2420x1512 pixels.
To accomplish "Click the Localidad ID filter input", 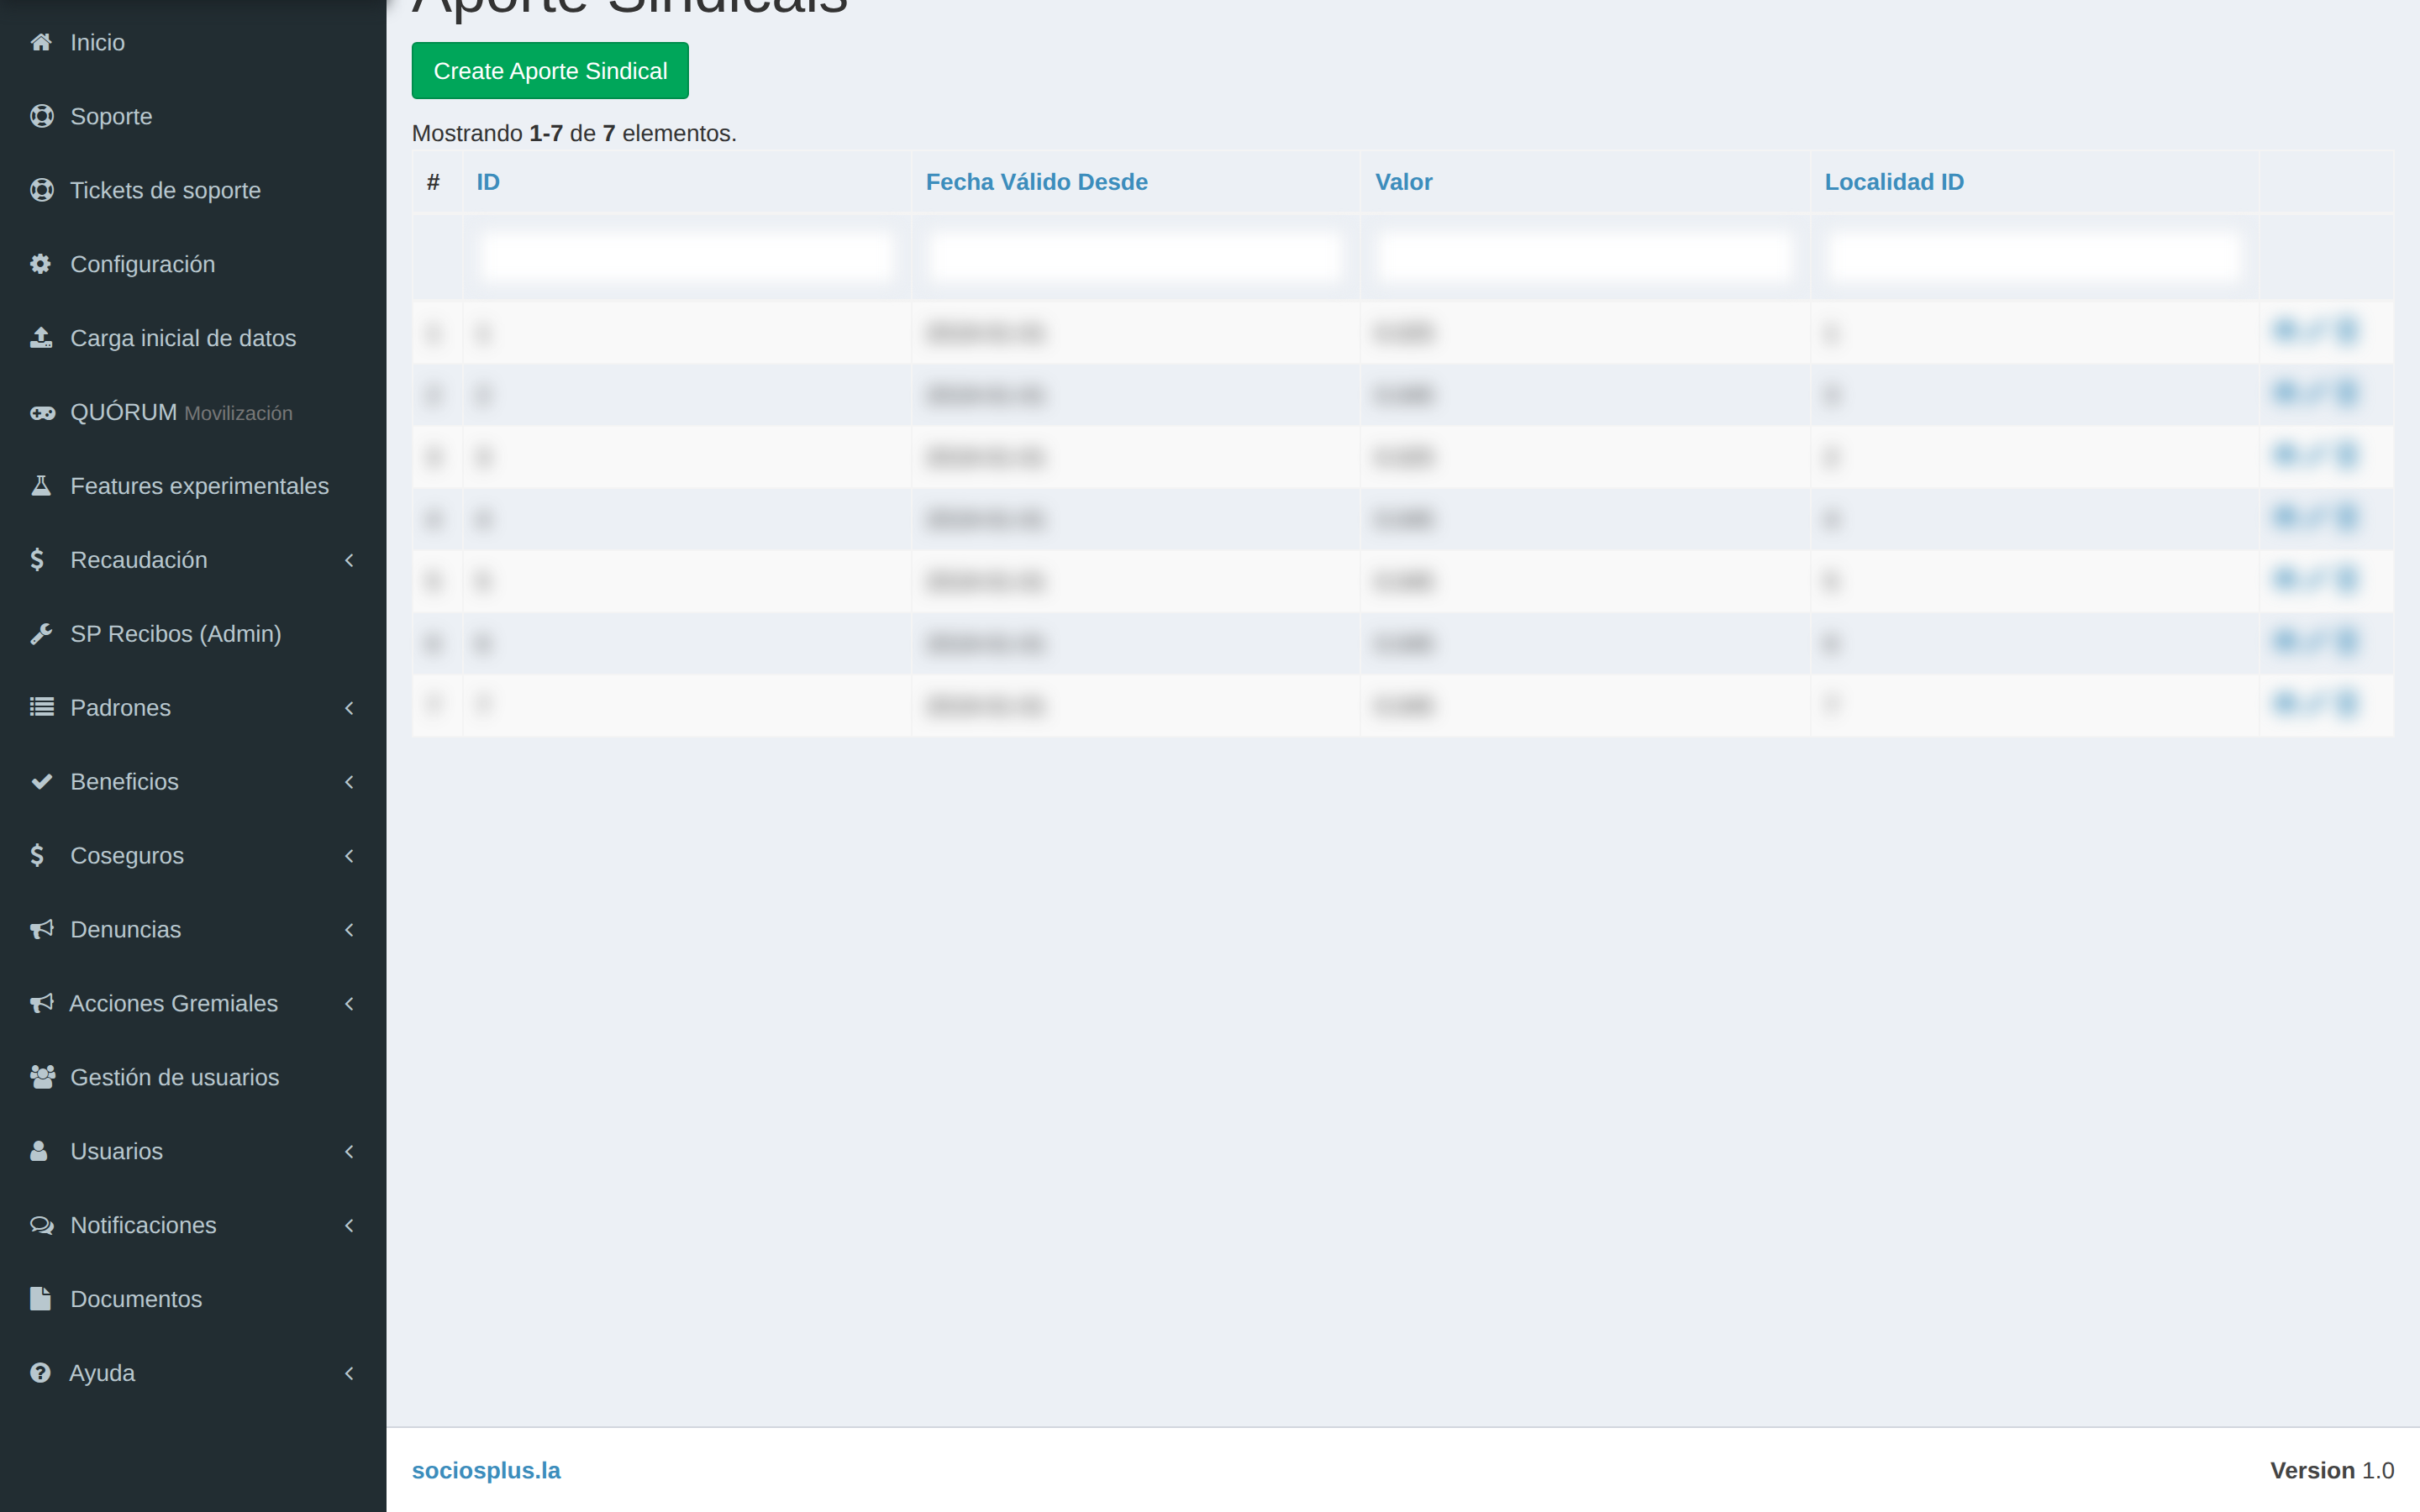I will tap(2034, 257).
